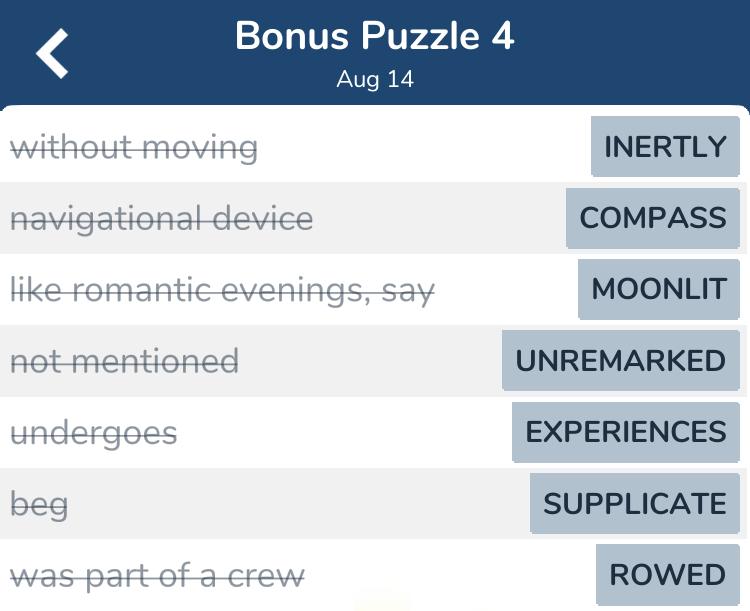The width and height of the screenshot is (750, 611).
Task: Click the 'was part of a crew' clue
Action: 157,576
